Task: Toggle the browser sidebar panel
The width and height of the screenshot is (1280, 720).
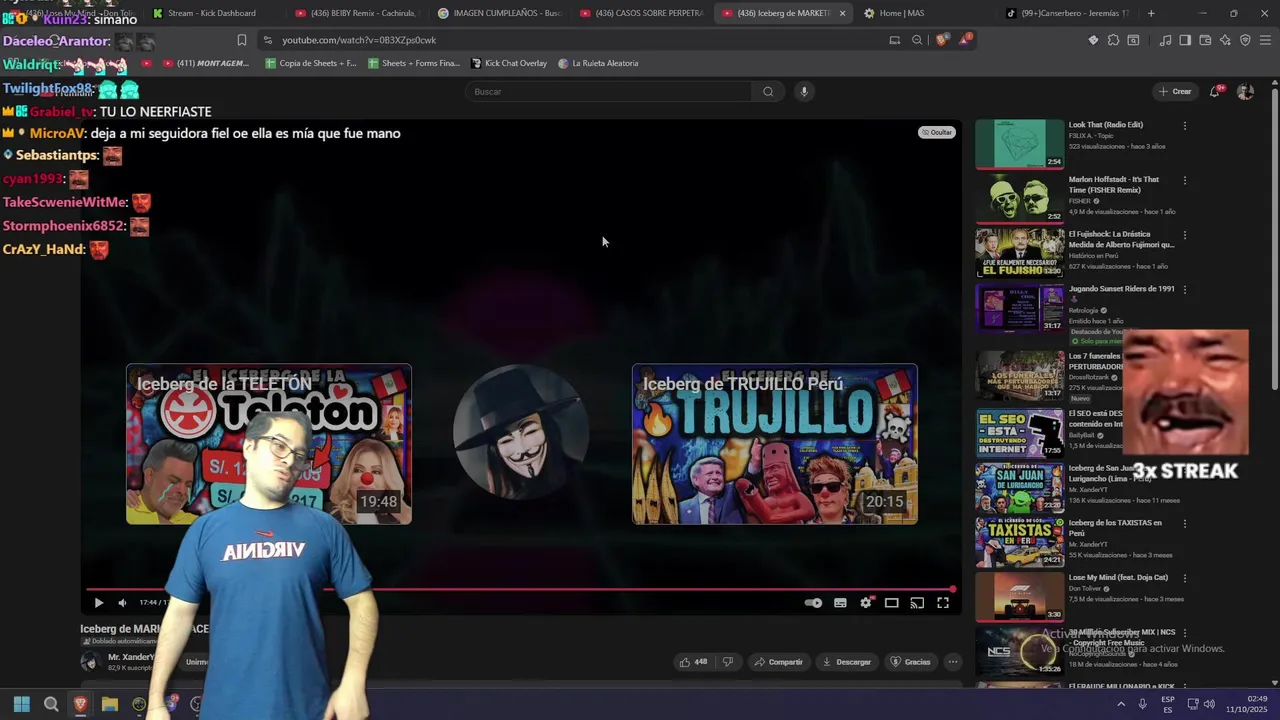Action: tap(1185, 40)
